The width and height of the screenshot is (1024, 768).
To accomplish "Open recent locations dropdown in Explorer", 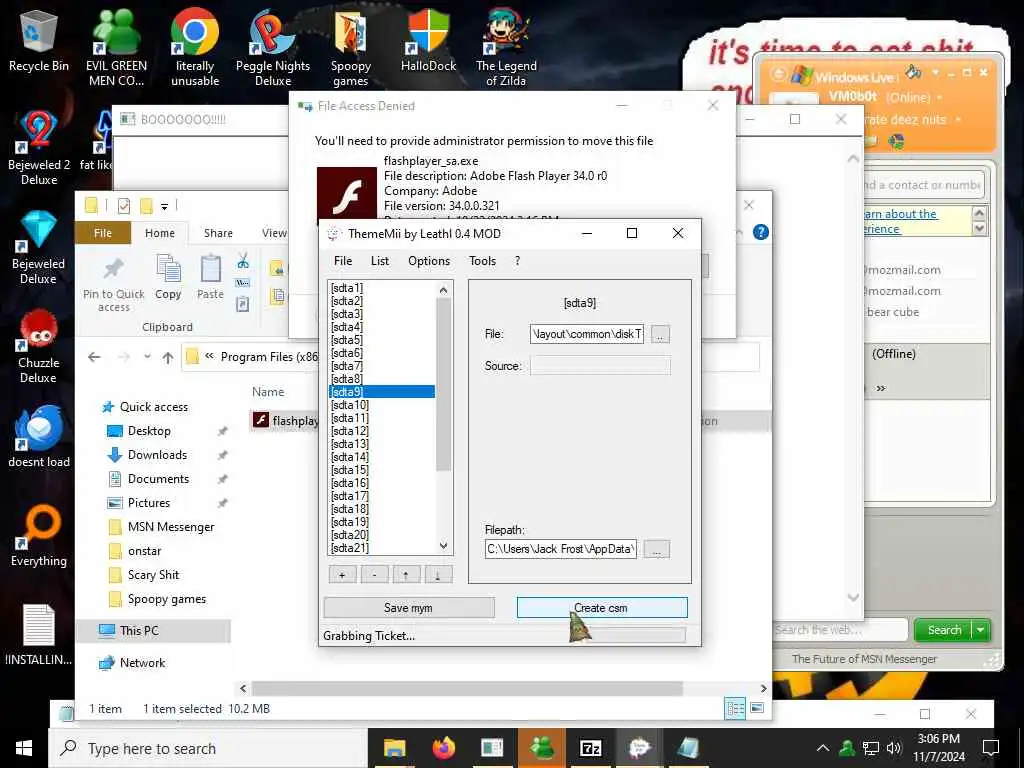I will pyautogui.click(x=148, y=357).
